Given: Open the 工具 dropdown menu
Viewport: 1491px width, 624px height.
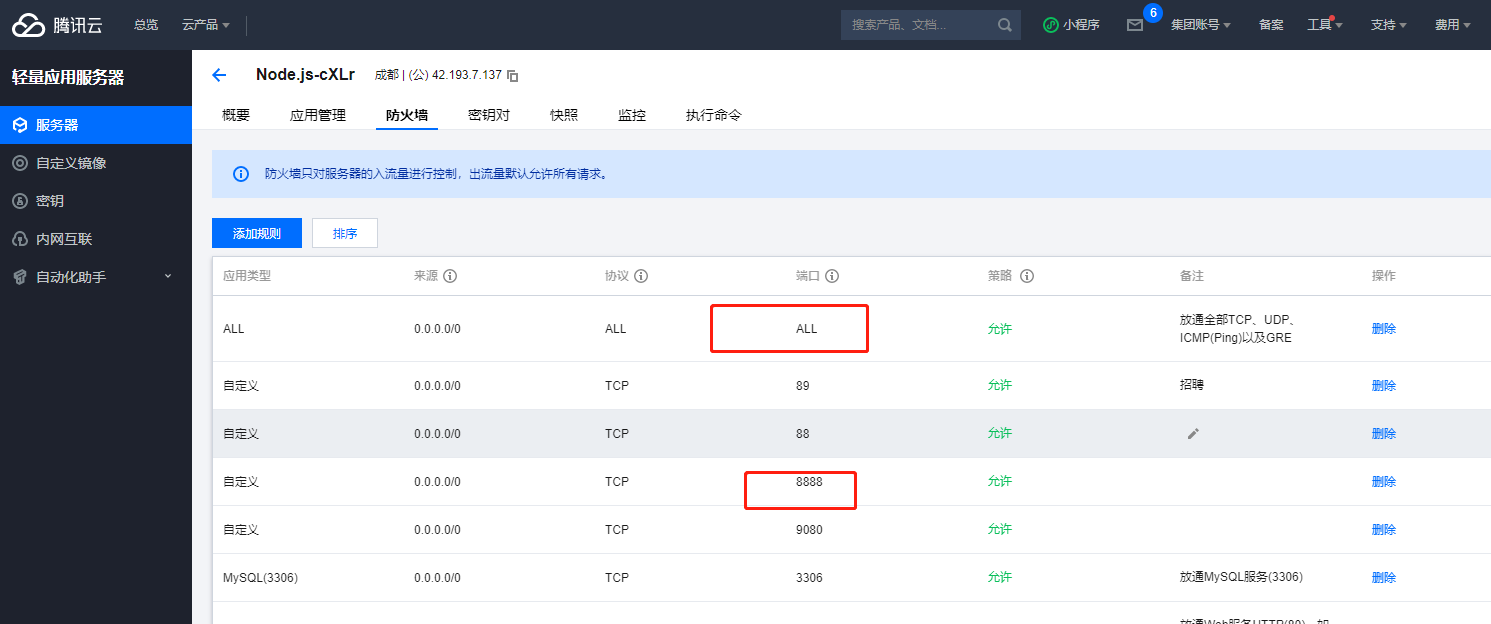Looking at the screenshot, I should (x=1324, y=25).
